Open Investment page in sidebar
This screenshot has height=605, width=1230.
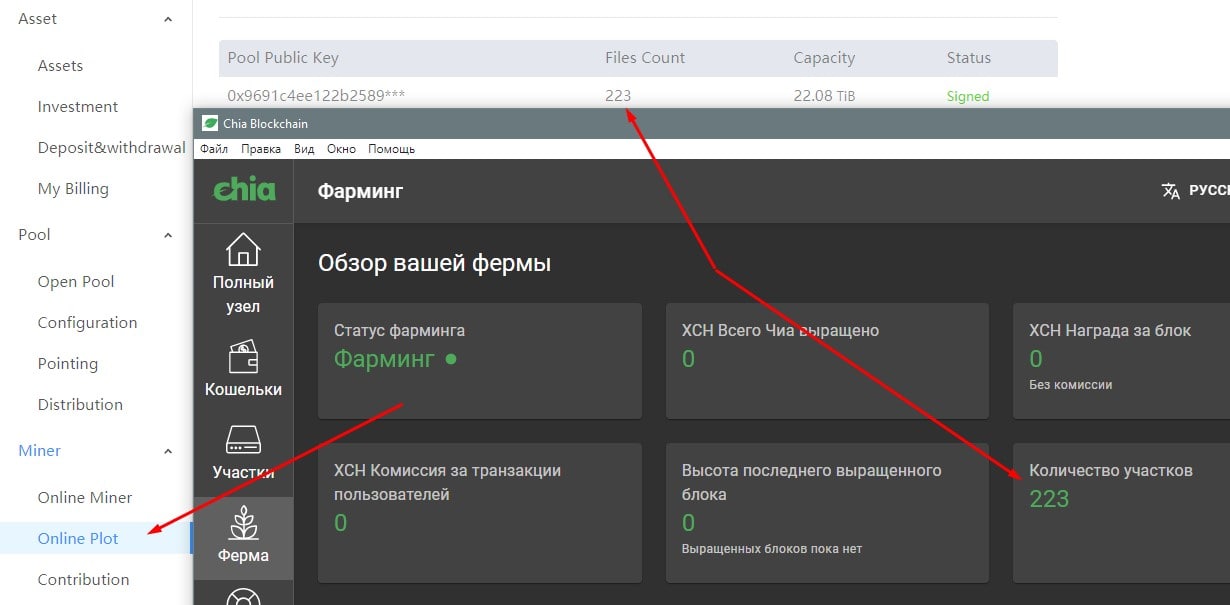click(78, 106)
